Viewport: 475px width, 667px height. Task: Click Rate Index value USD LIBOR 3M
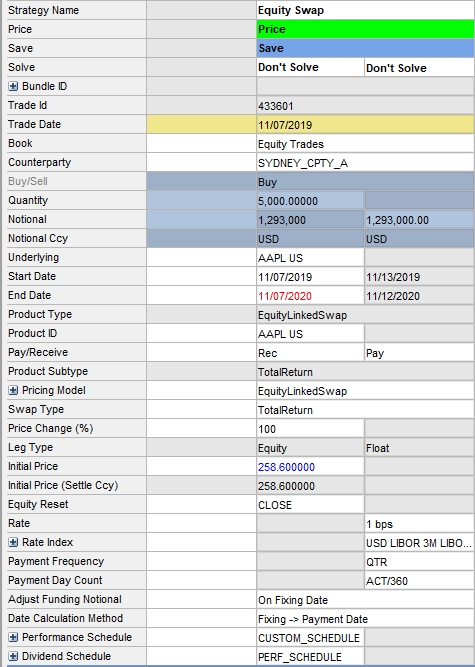[419, 542]
